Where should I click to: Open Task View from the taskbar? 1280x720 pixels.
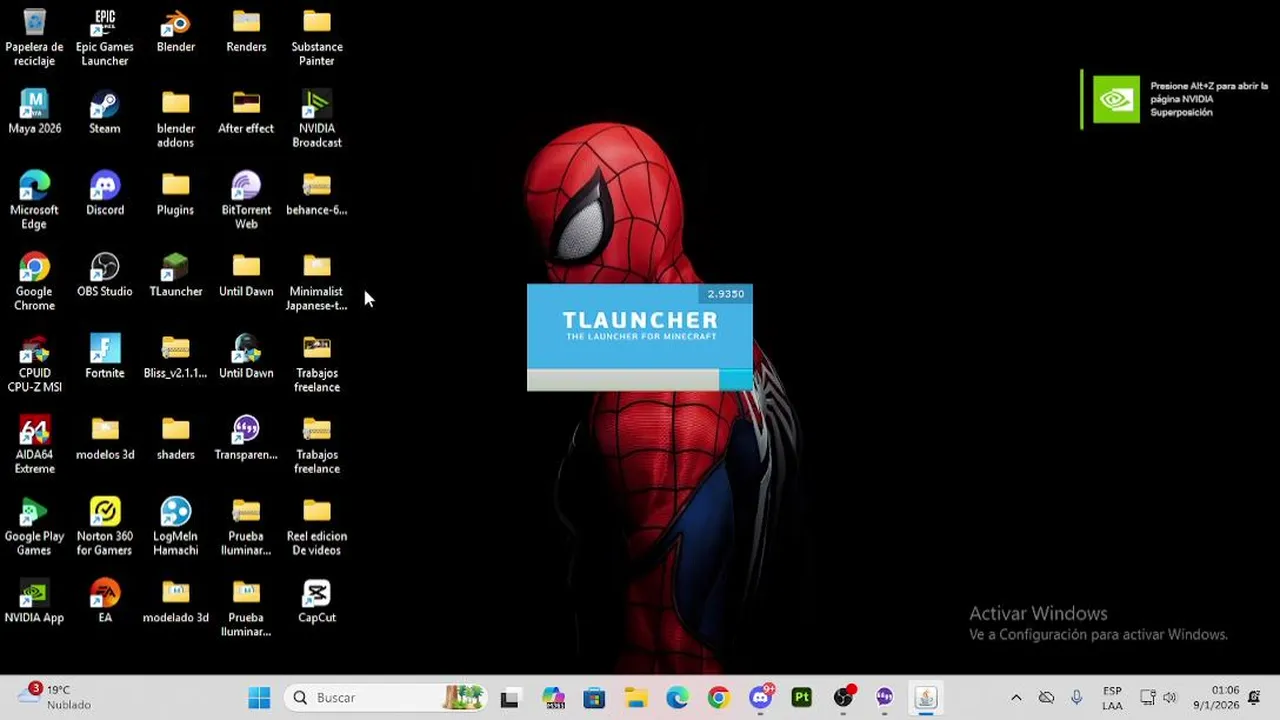[510, 698]
